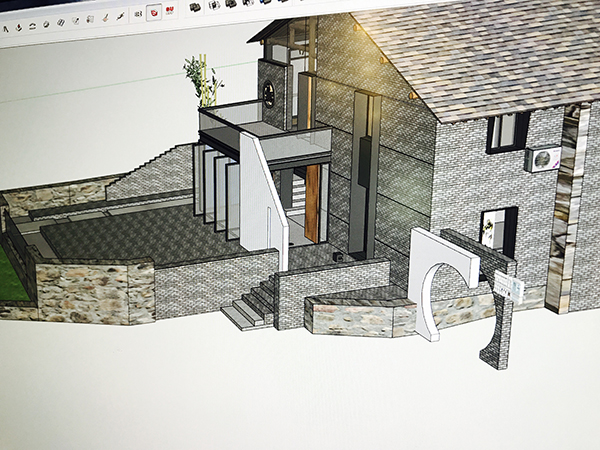The width and height of the screenshot is (600, 450).
Task: Select the air conditioner unit on the wall
Action: [542, 159]
